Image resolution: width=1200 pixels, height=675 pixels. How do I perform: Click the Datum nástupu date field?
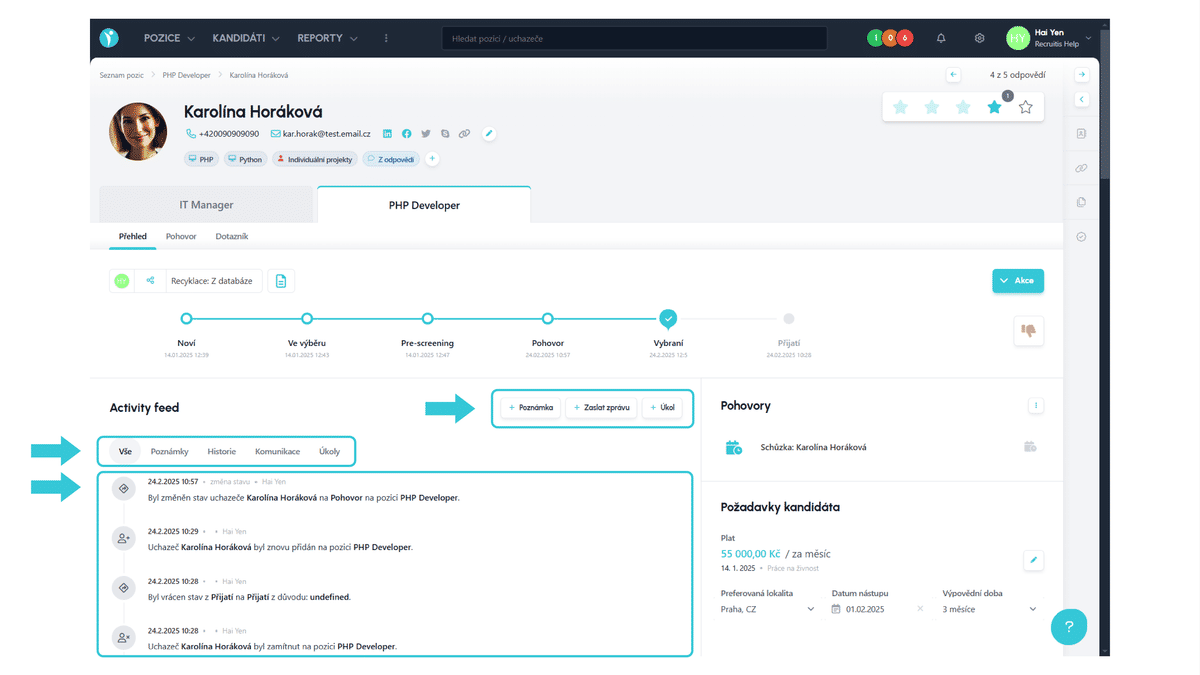[879, 609]
